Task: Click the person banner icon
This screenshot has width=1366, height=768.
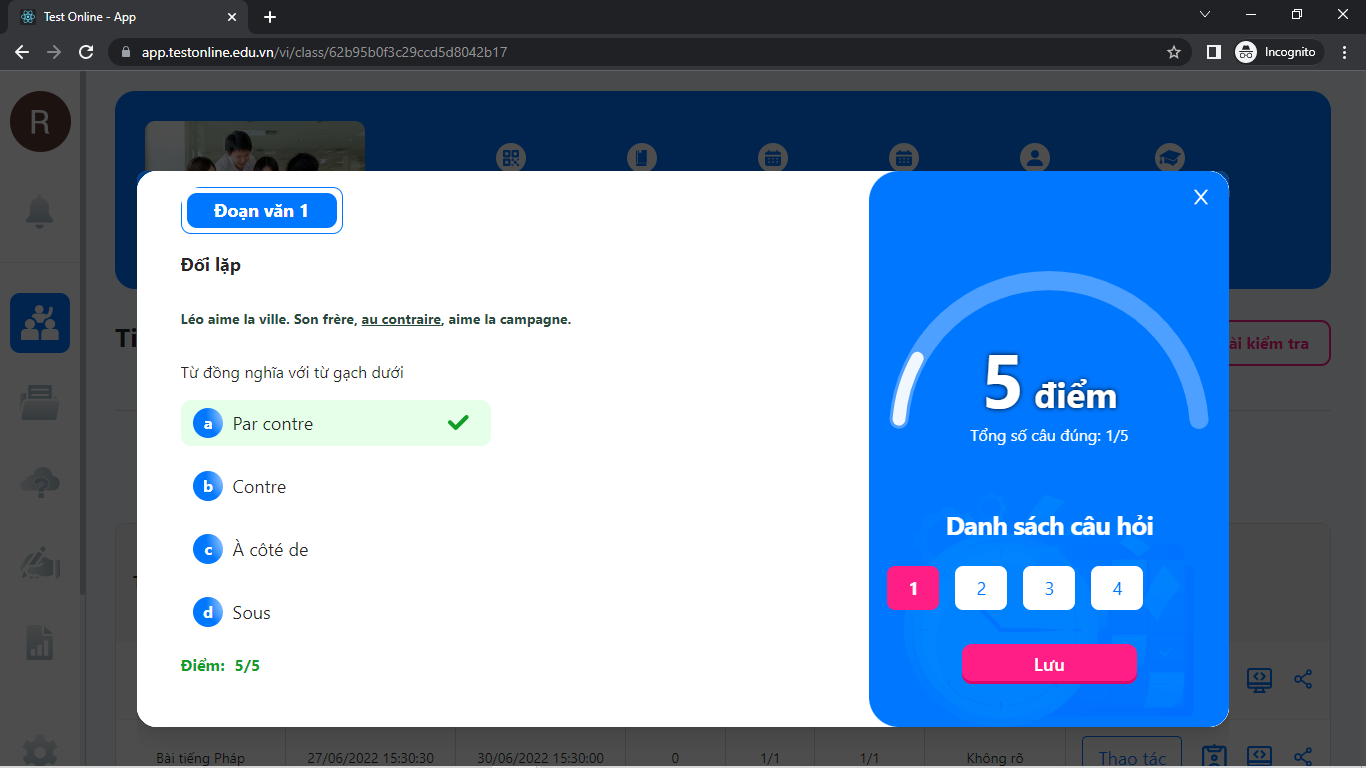Action: point(1035,158)
